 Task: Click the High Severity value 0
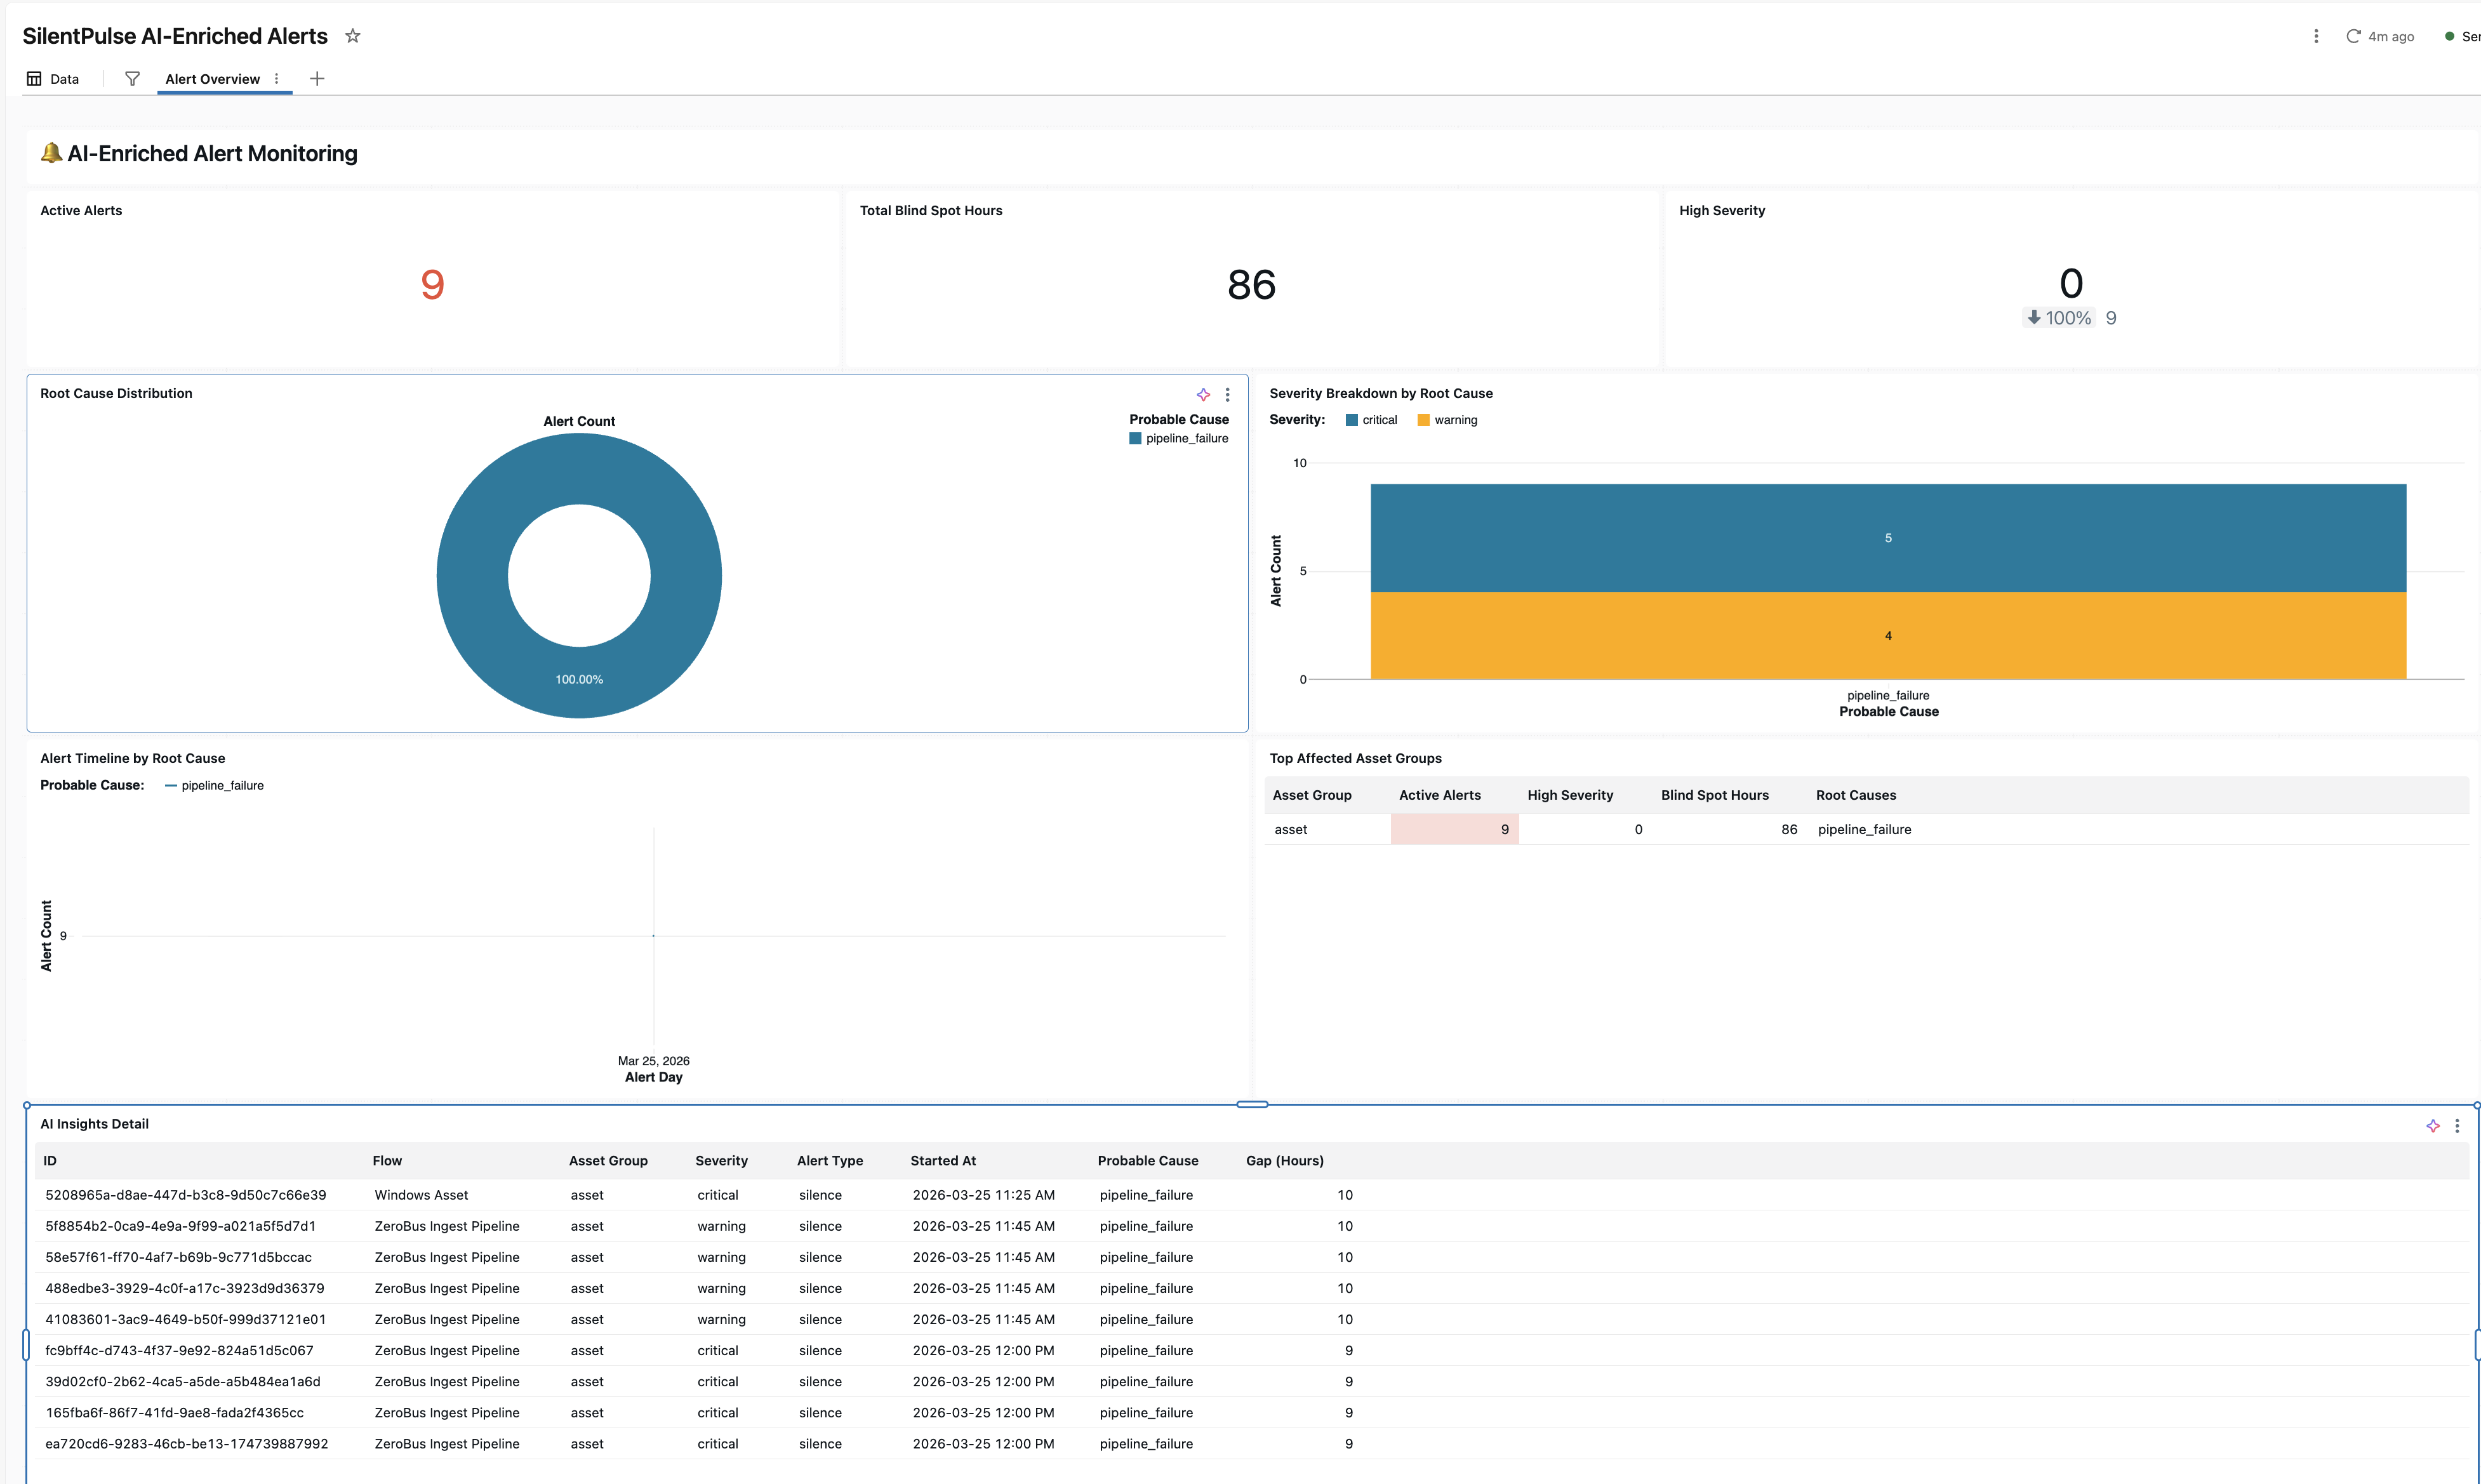2071,283
